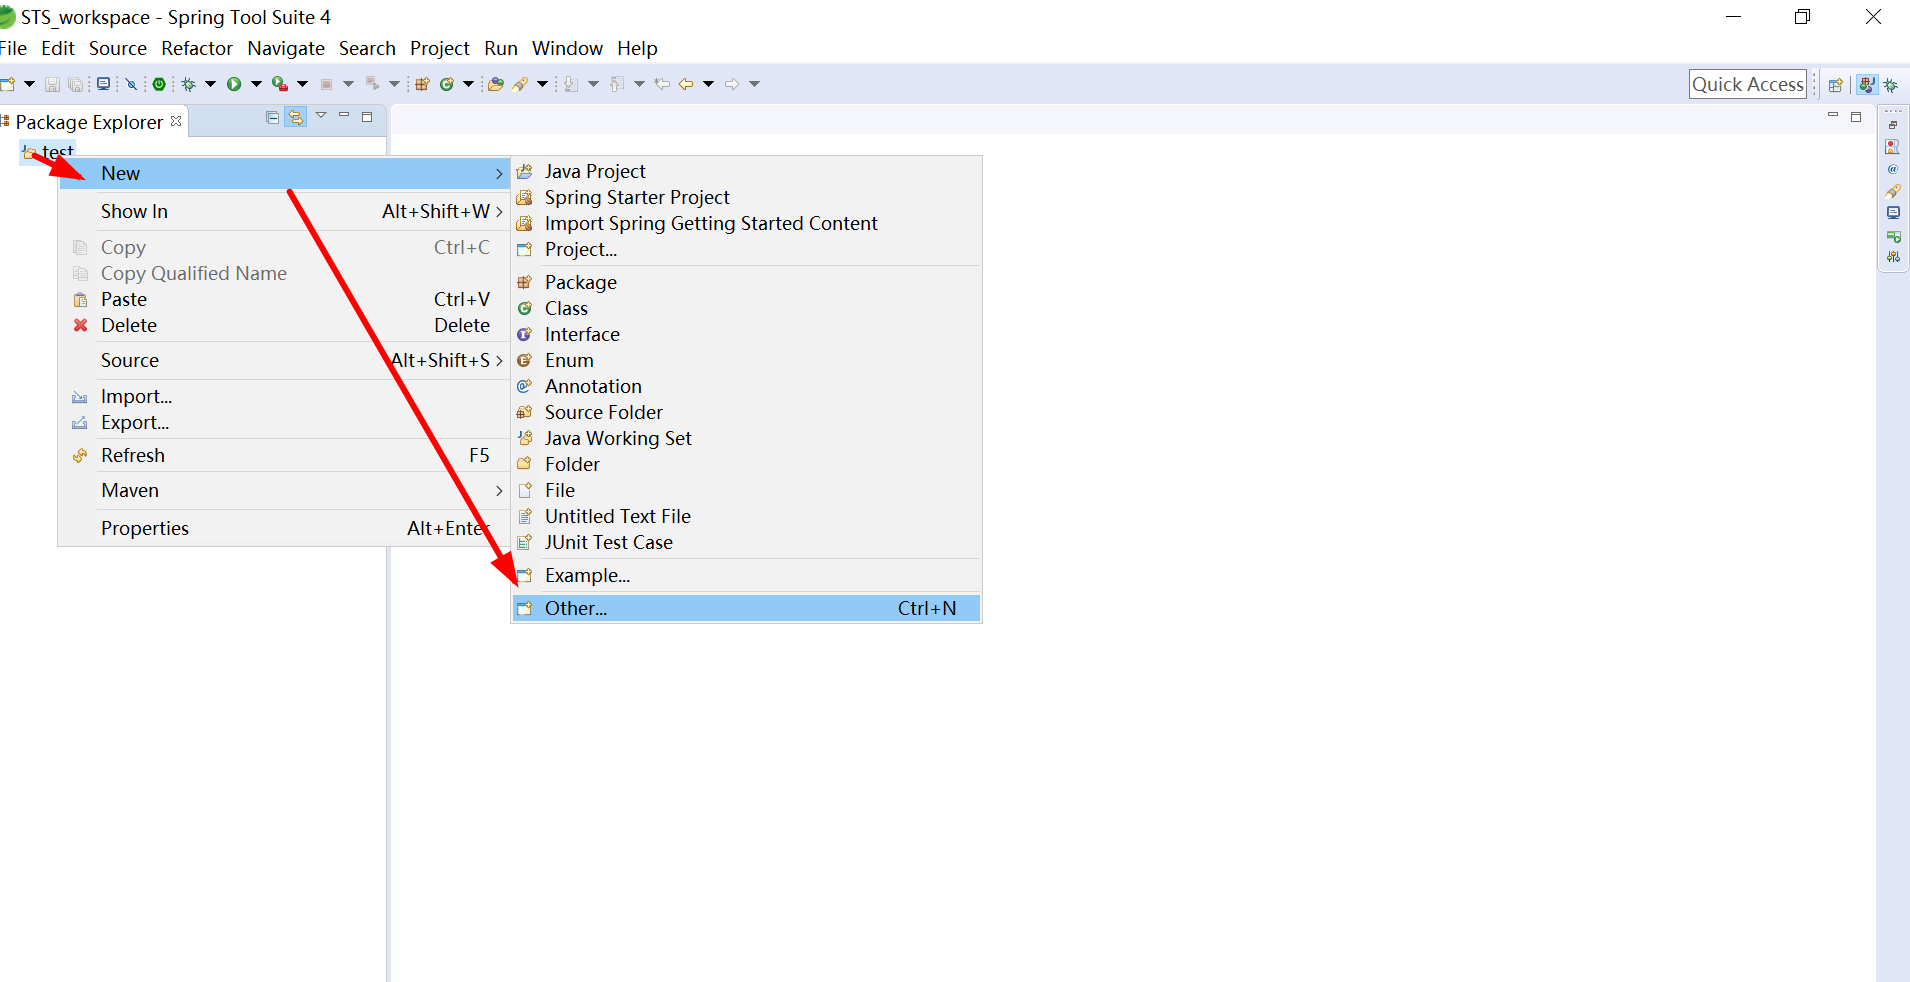Open the Refactor menu in menu bar
The width and height of the screenshot is (1910, 982).
click(x=197, y=48)
